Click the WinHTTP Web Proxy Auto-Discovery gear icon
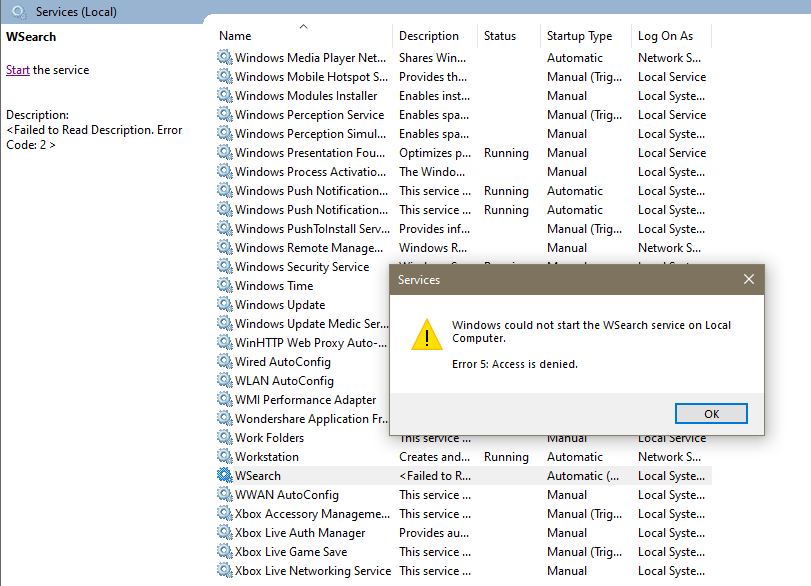This screenshot has width=811, height=586. (224, 342)
